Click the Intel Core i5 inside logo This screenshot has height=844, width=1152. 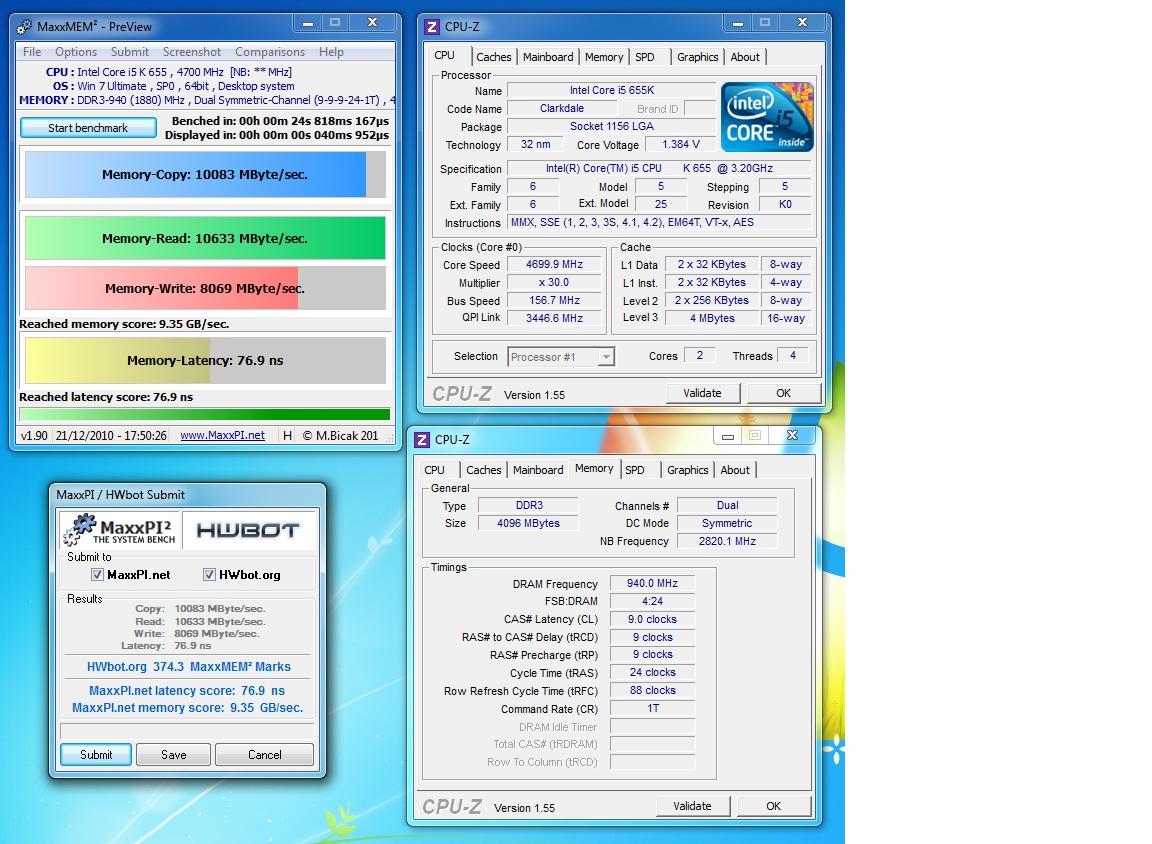pyautogui.click(x=767, y=117)
